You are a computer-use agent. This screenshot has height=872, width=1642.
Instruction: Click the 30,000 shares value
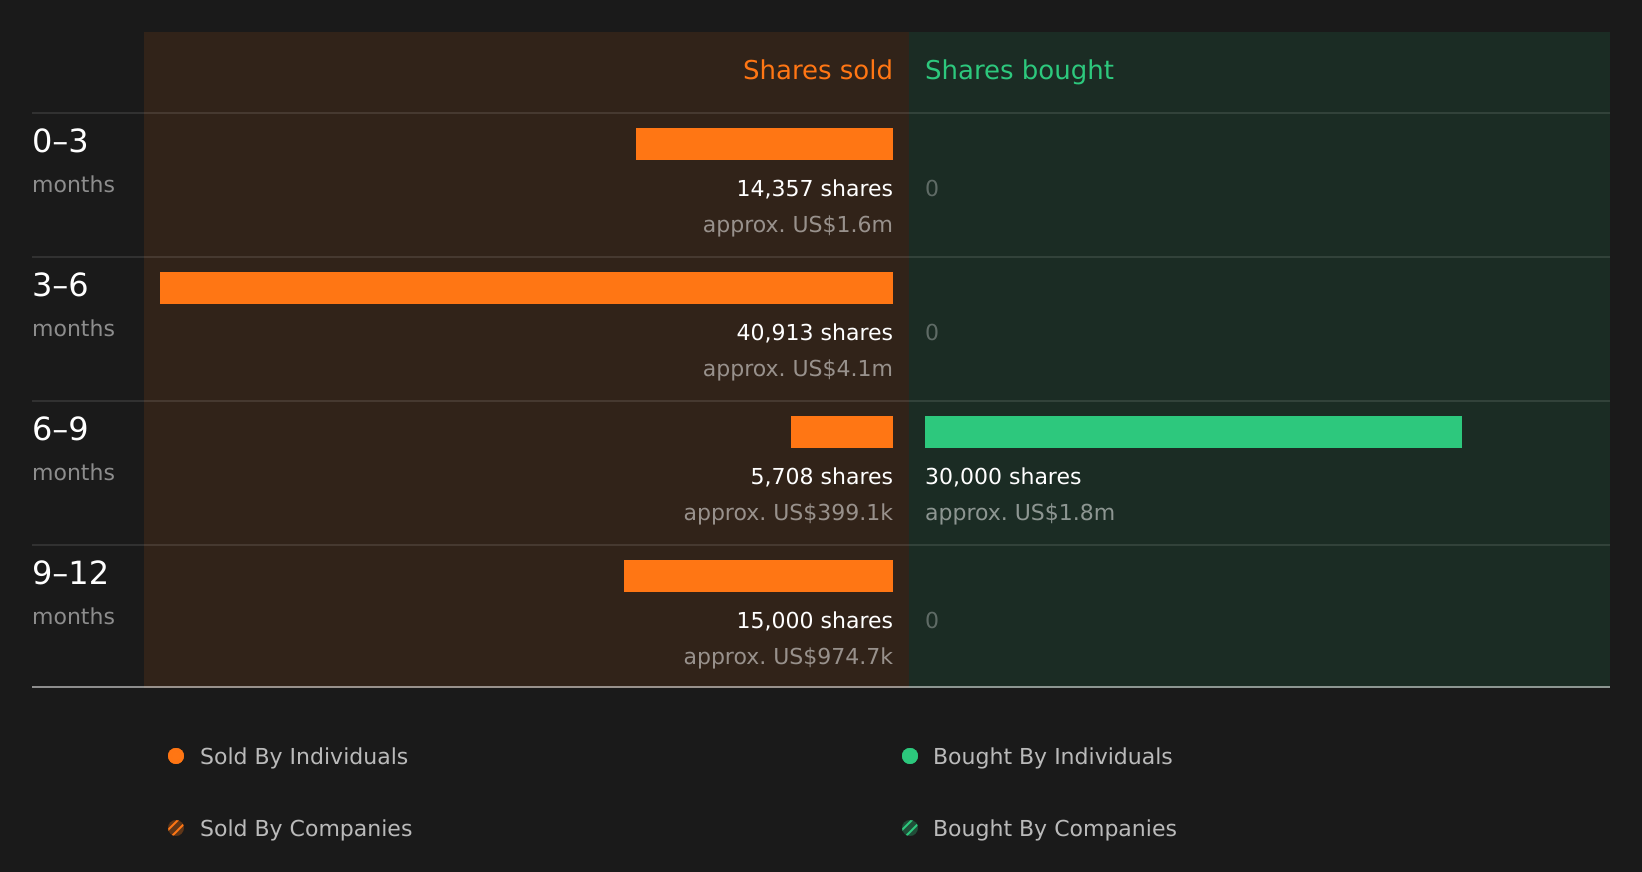tap(1003, 477)
